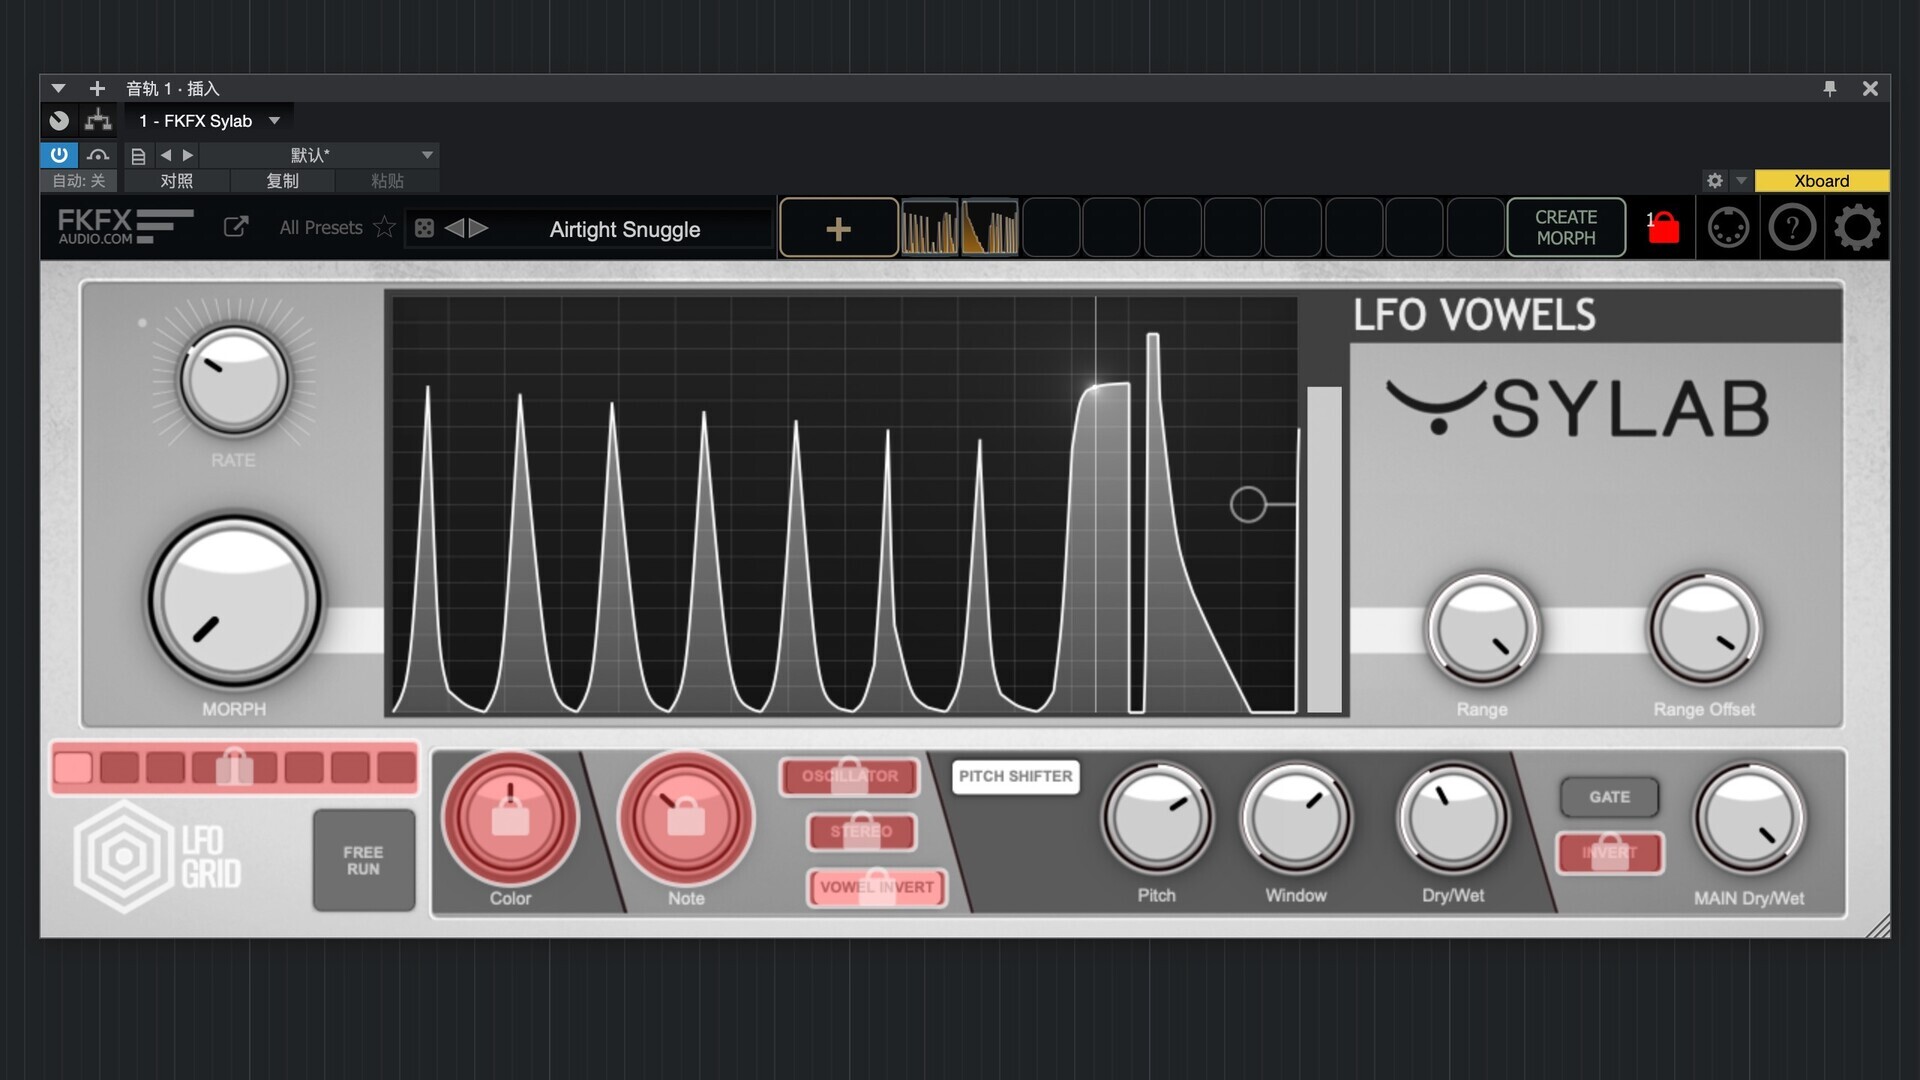Select the second waveform snapshot thumbnail
Image resolution: width=1920 pixels, height=1080 pixels.
click(x=990, y=228)
